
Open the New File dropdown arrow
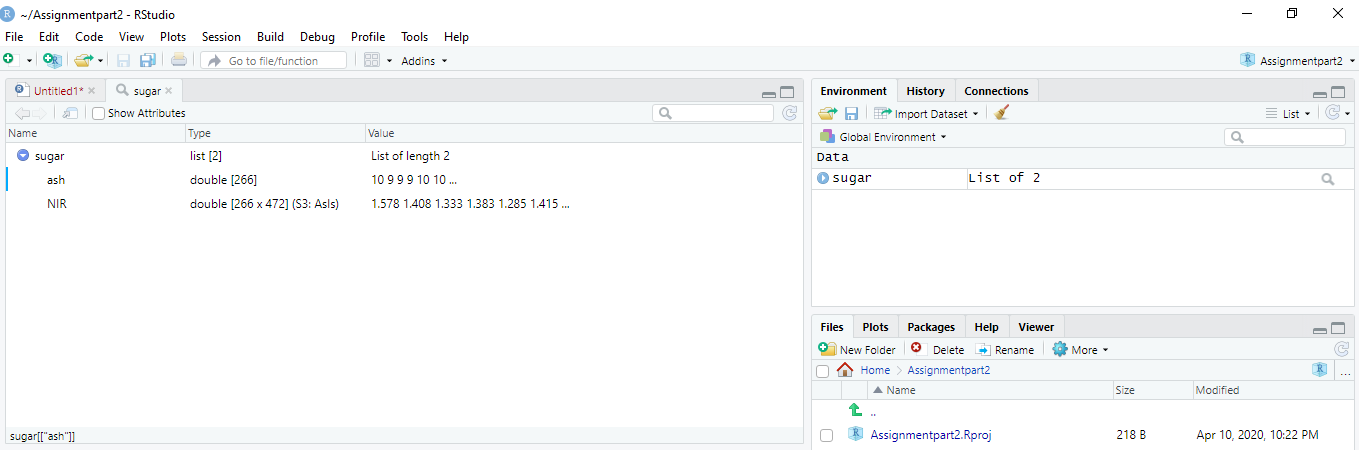(29, 61)
